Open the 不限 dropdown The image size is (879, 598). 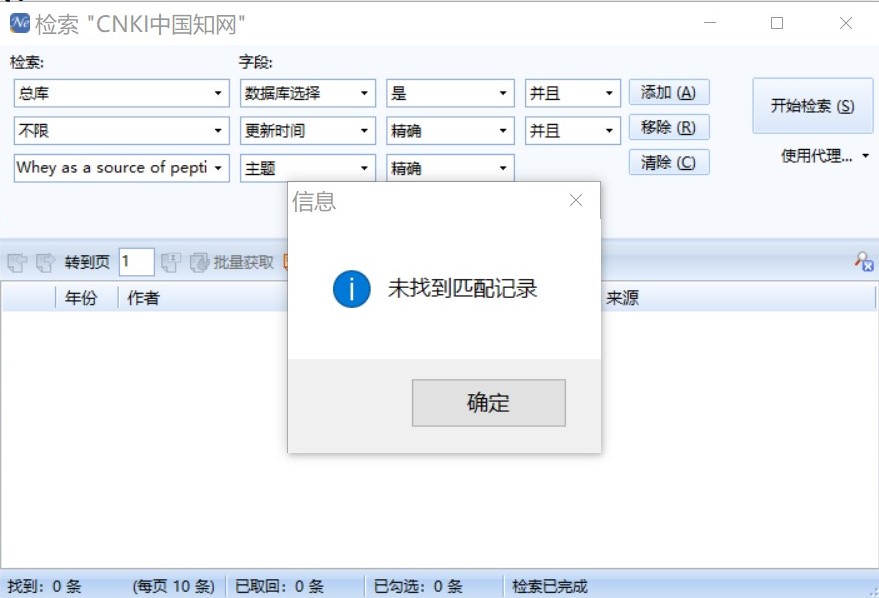218,131
